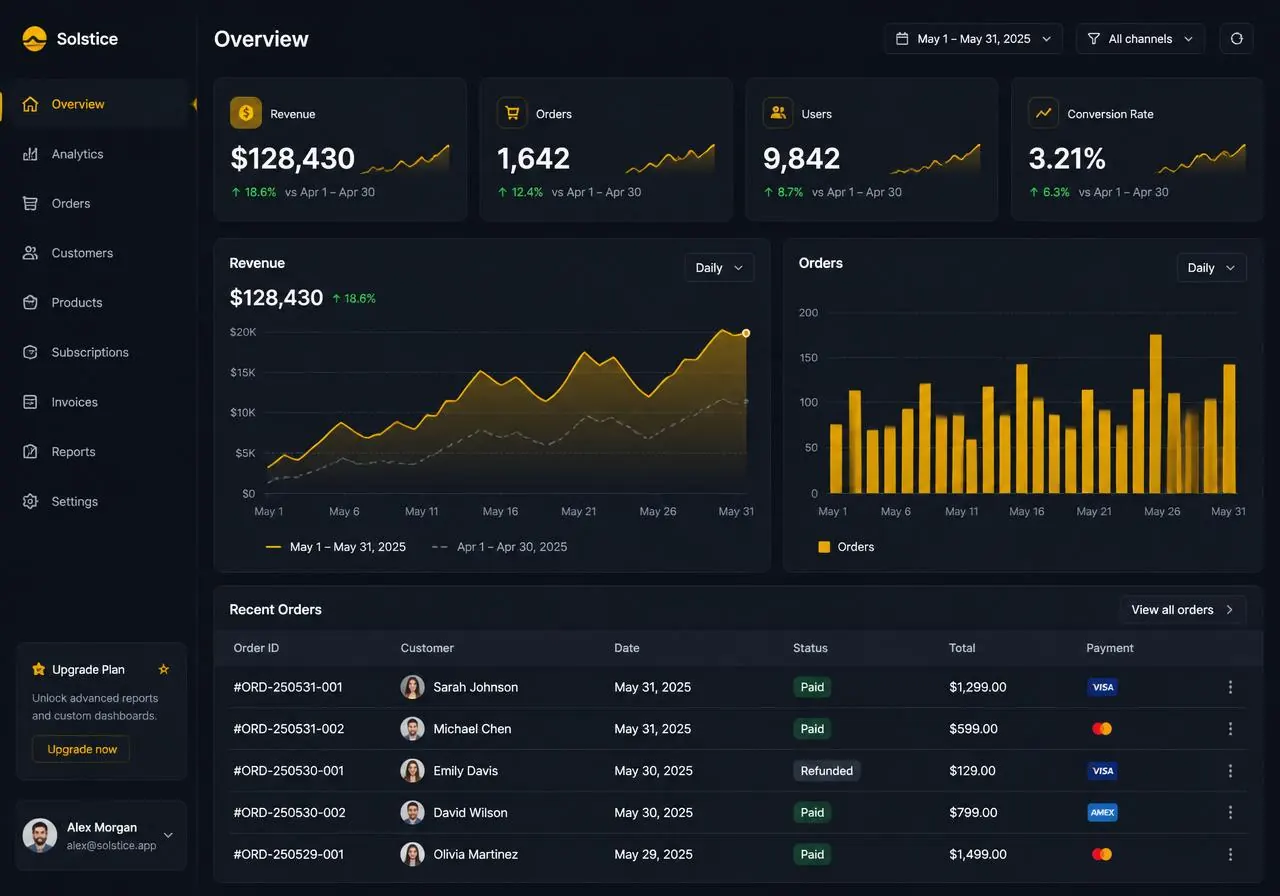Click the star icon left of Upgrade Plan
1280x896 pixels.
pyautogui.click(x=39, y=669)
